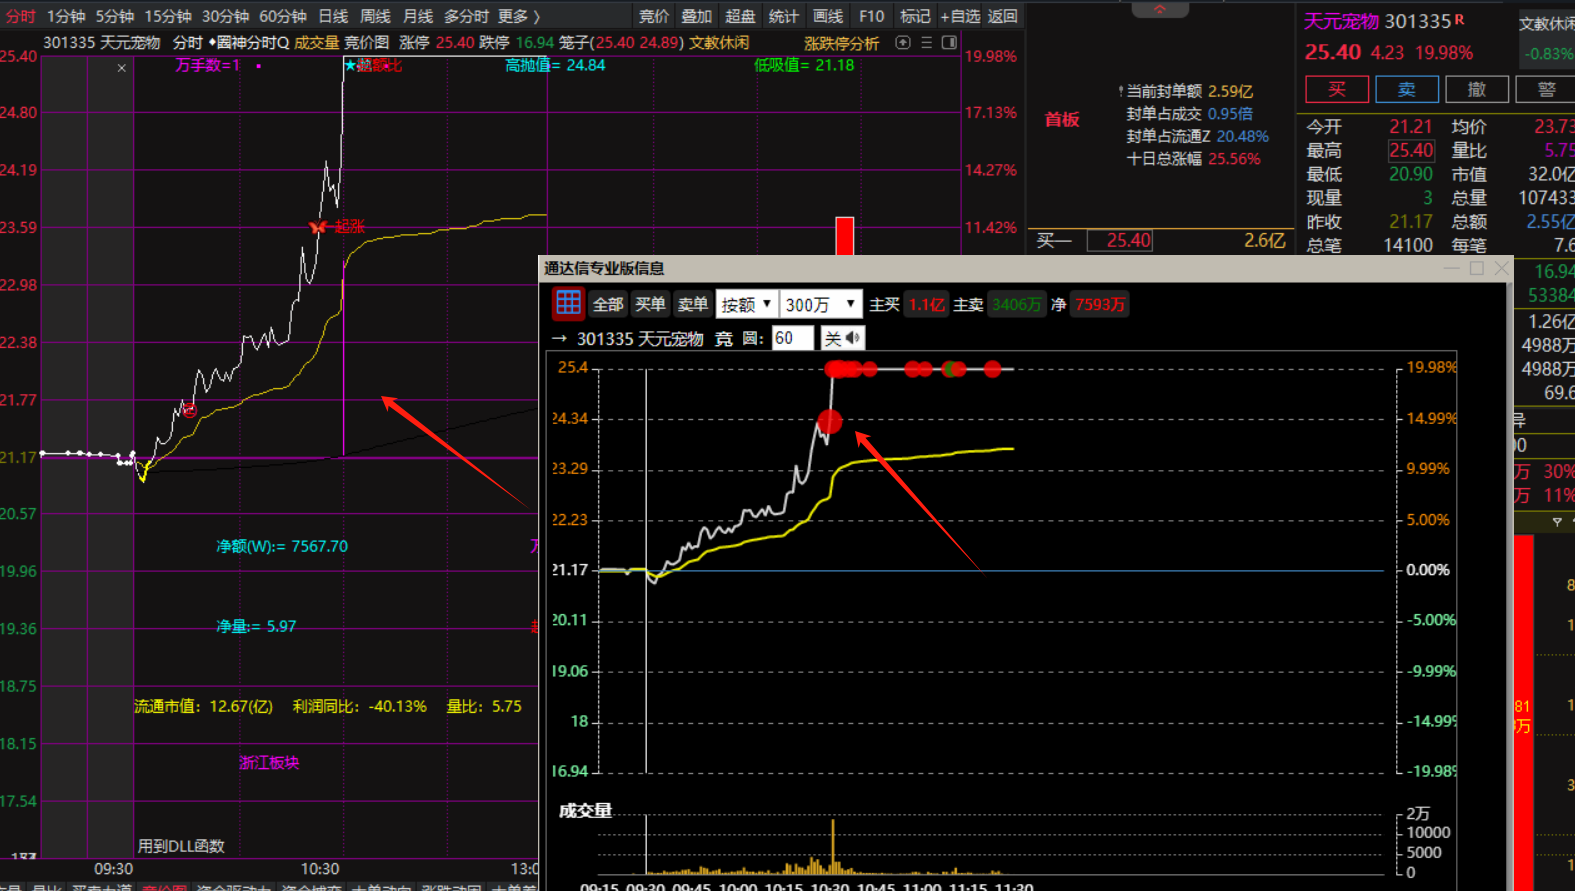Expand the 更多 periods menu
The width and height of the screenshot is (1575, 891).
[518, 16]
